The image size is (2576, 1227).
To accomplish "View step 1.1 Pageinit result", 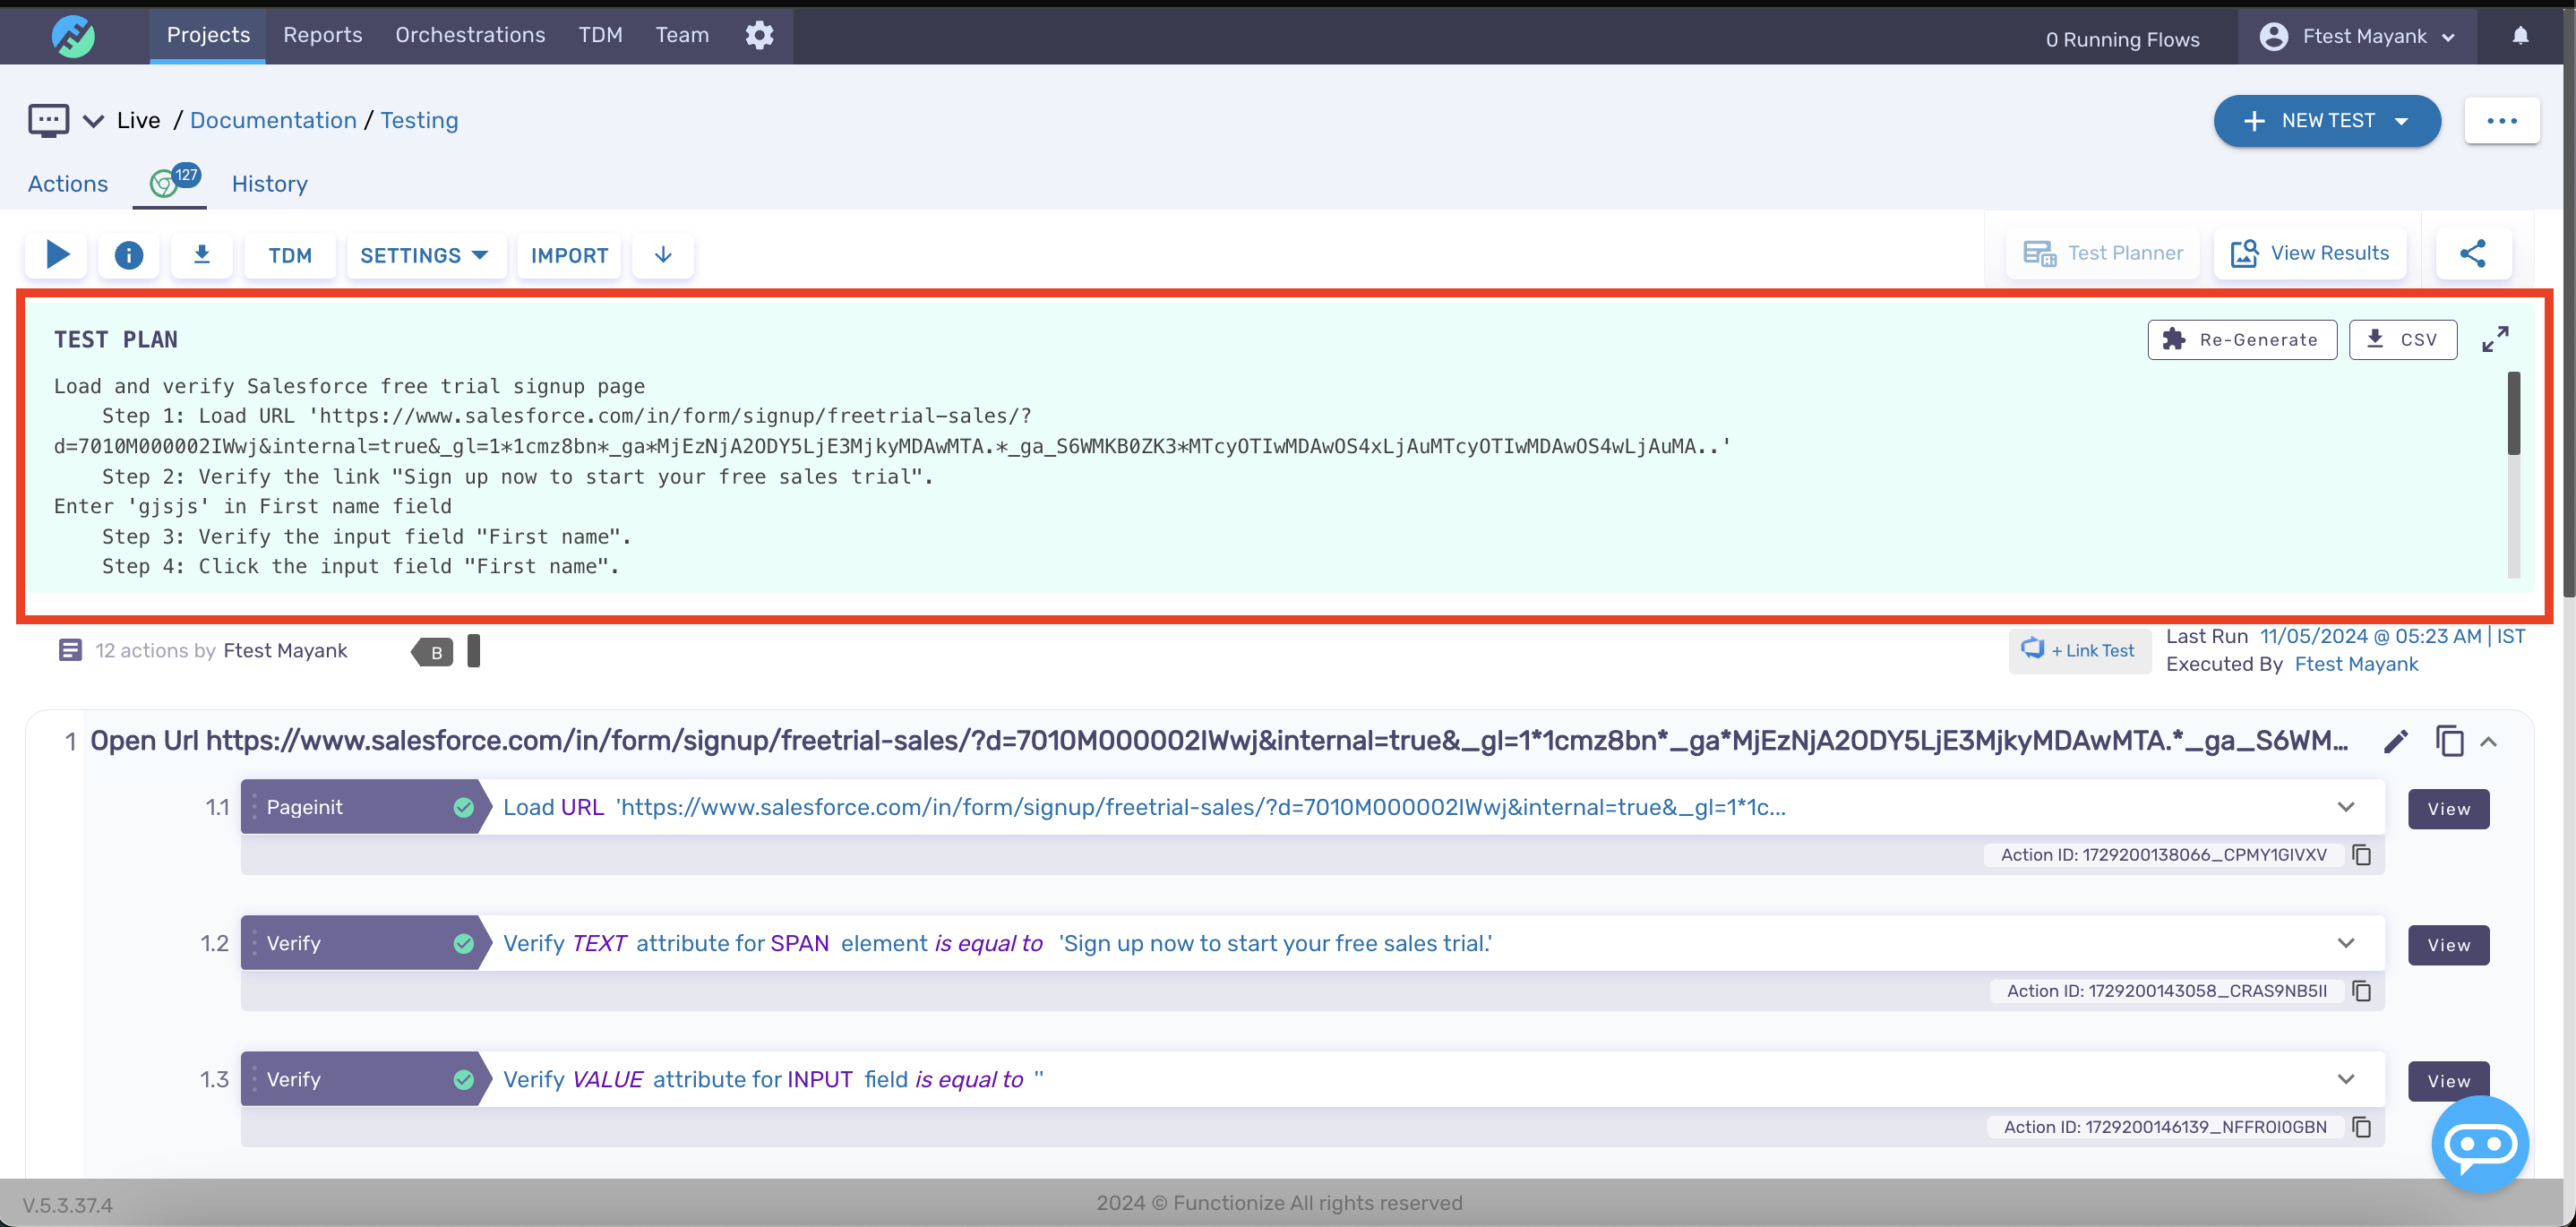I will [2448, 808].
